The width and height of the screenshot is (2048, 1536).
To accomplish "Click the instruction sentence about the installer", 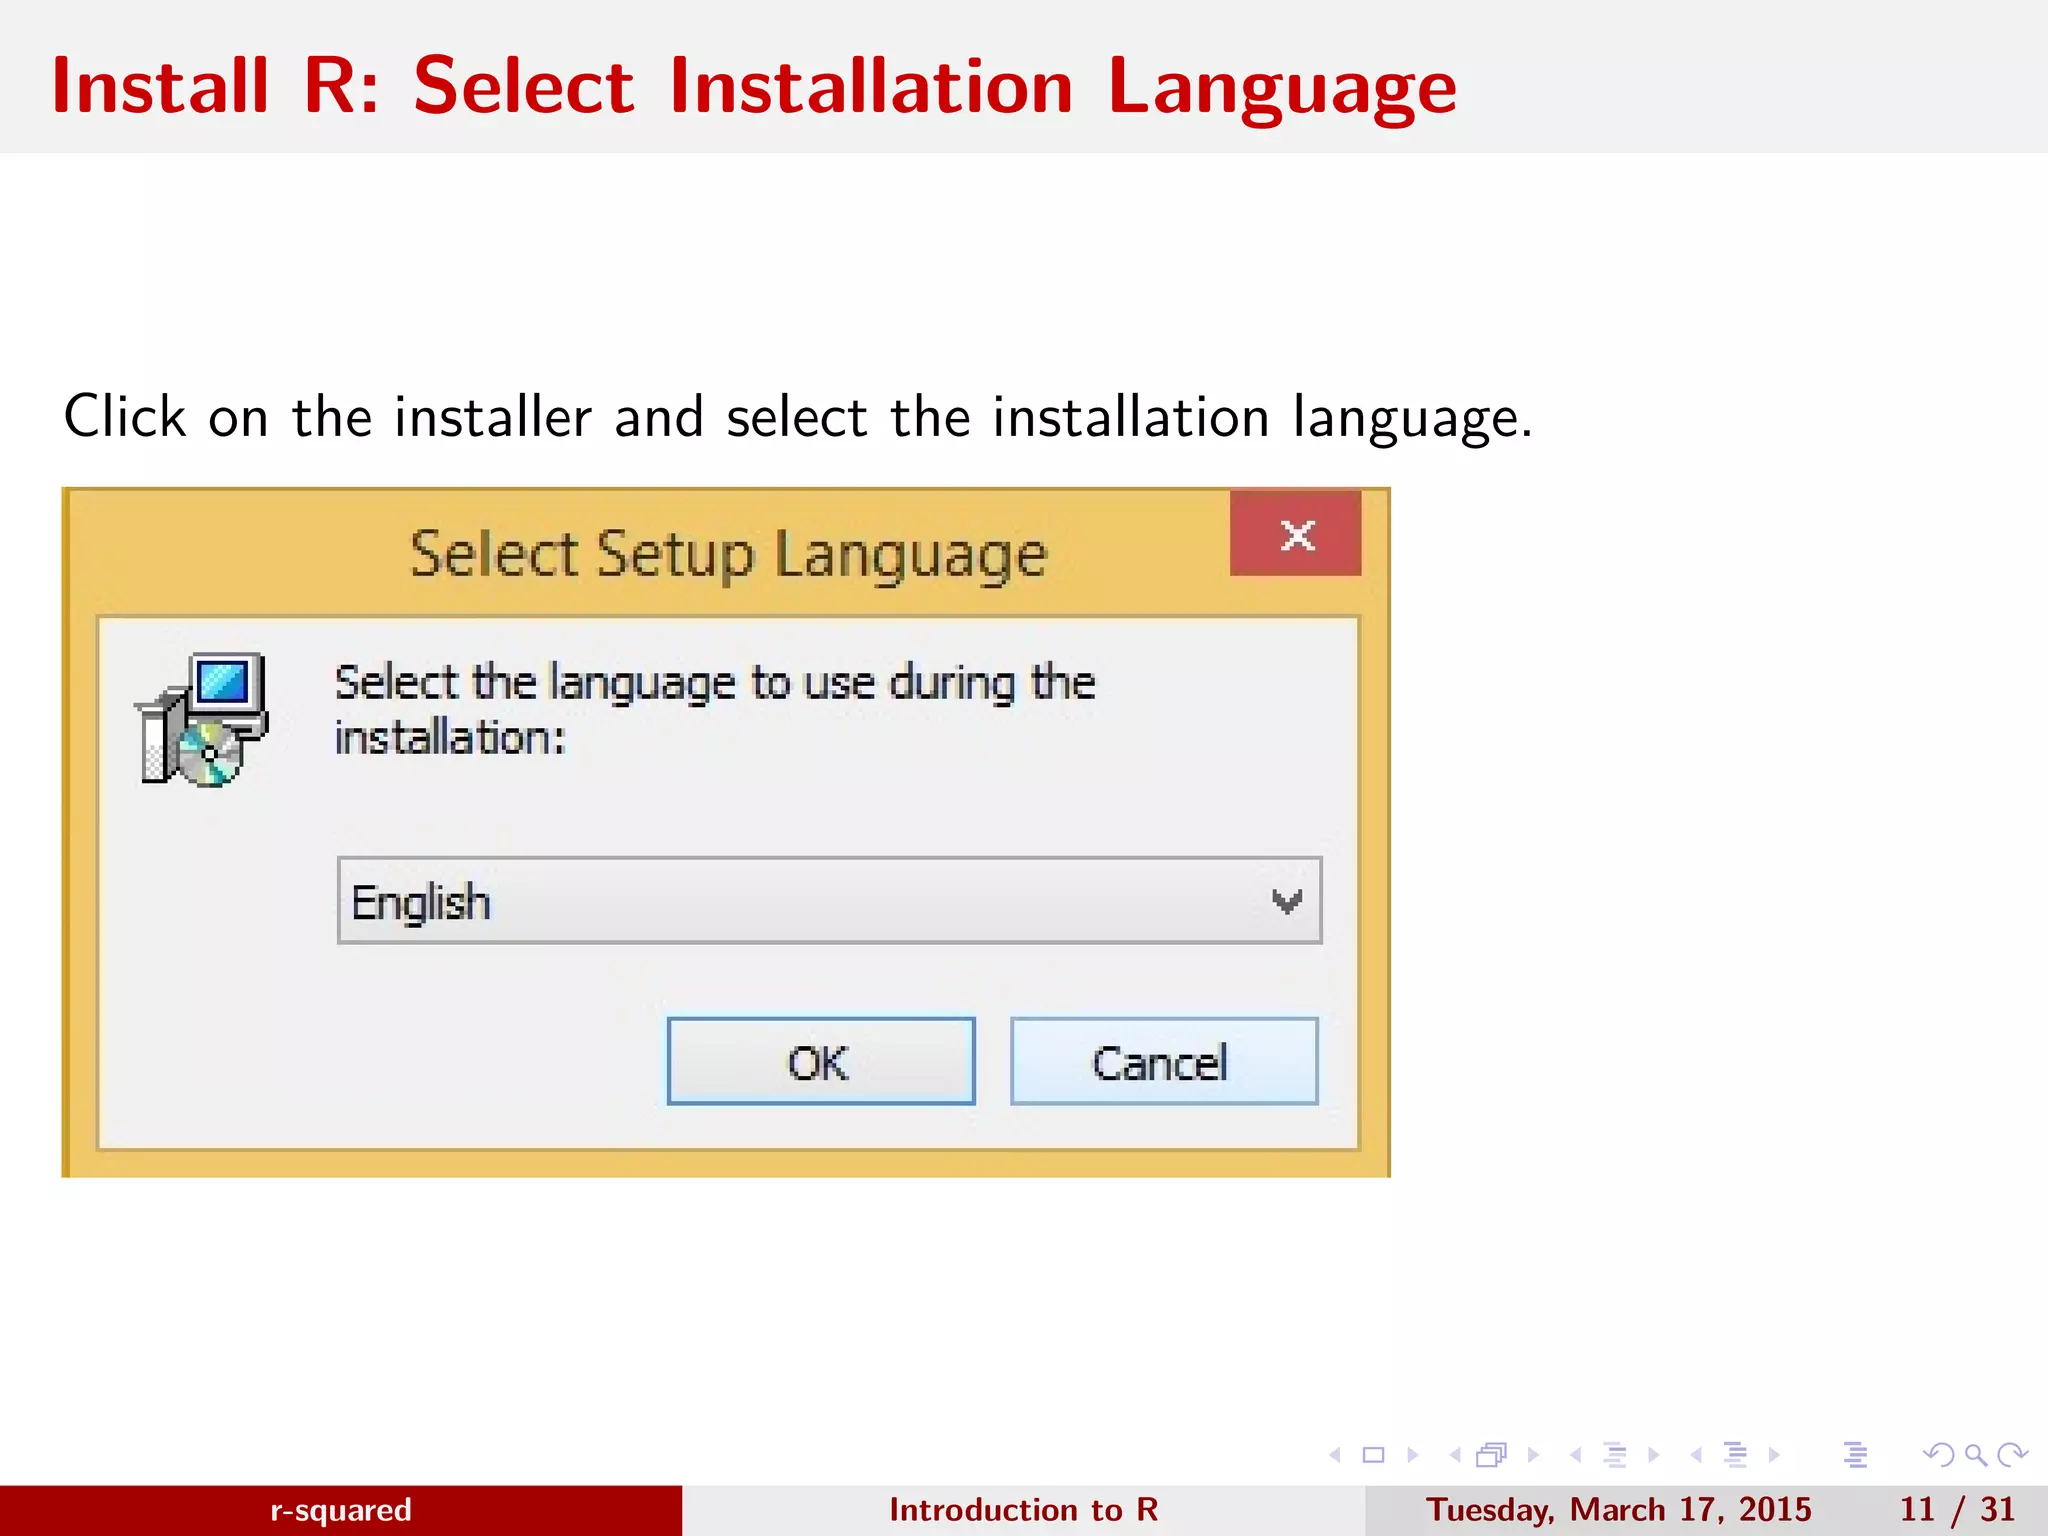I will 797,417.
